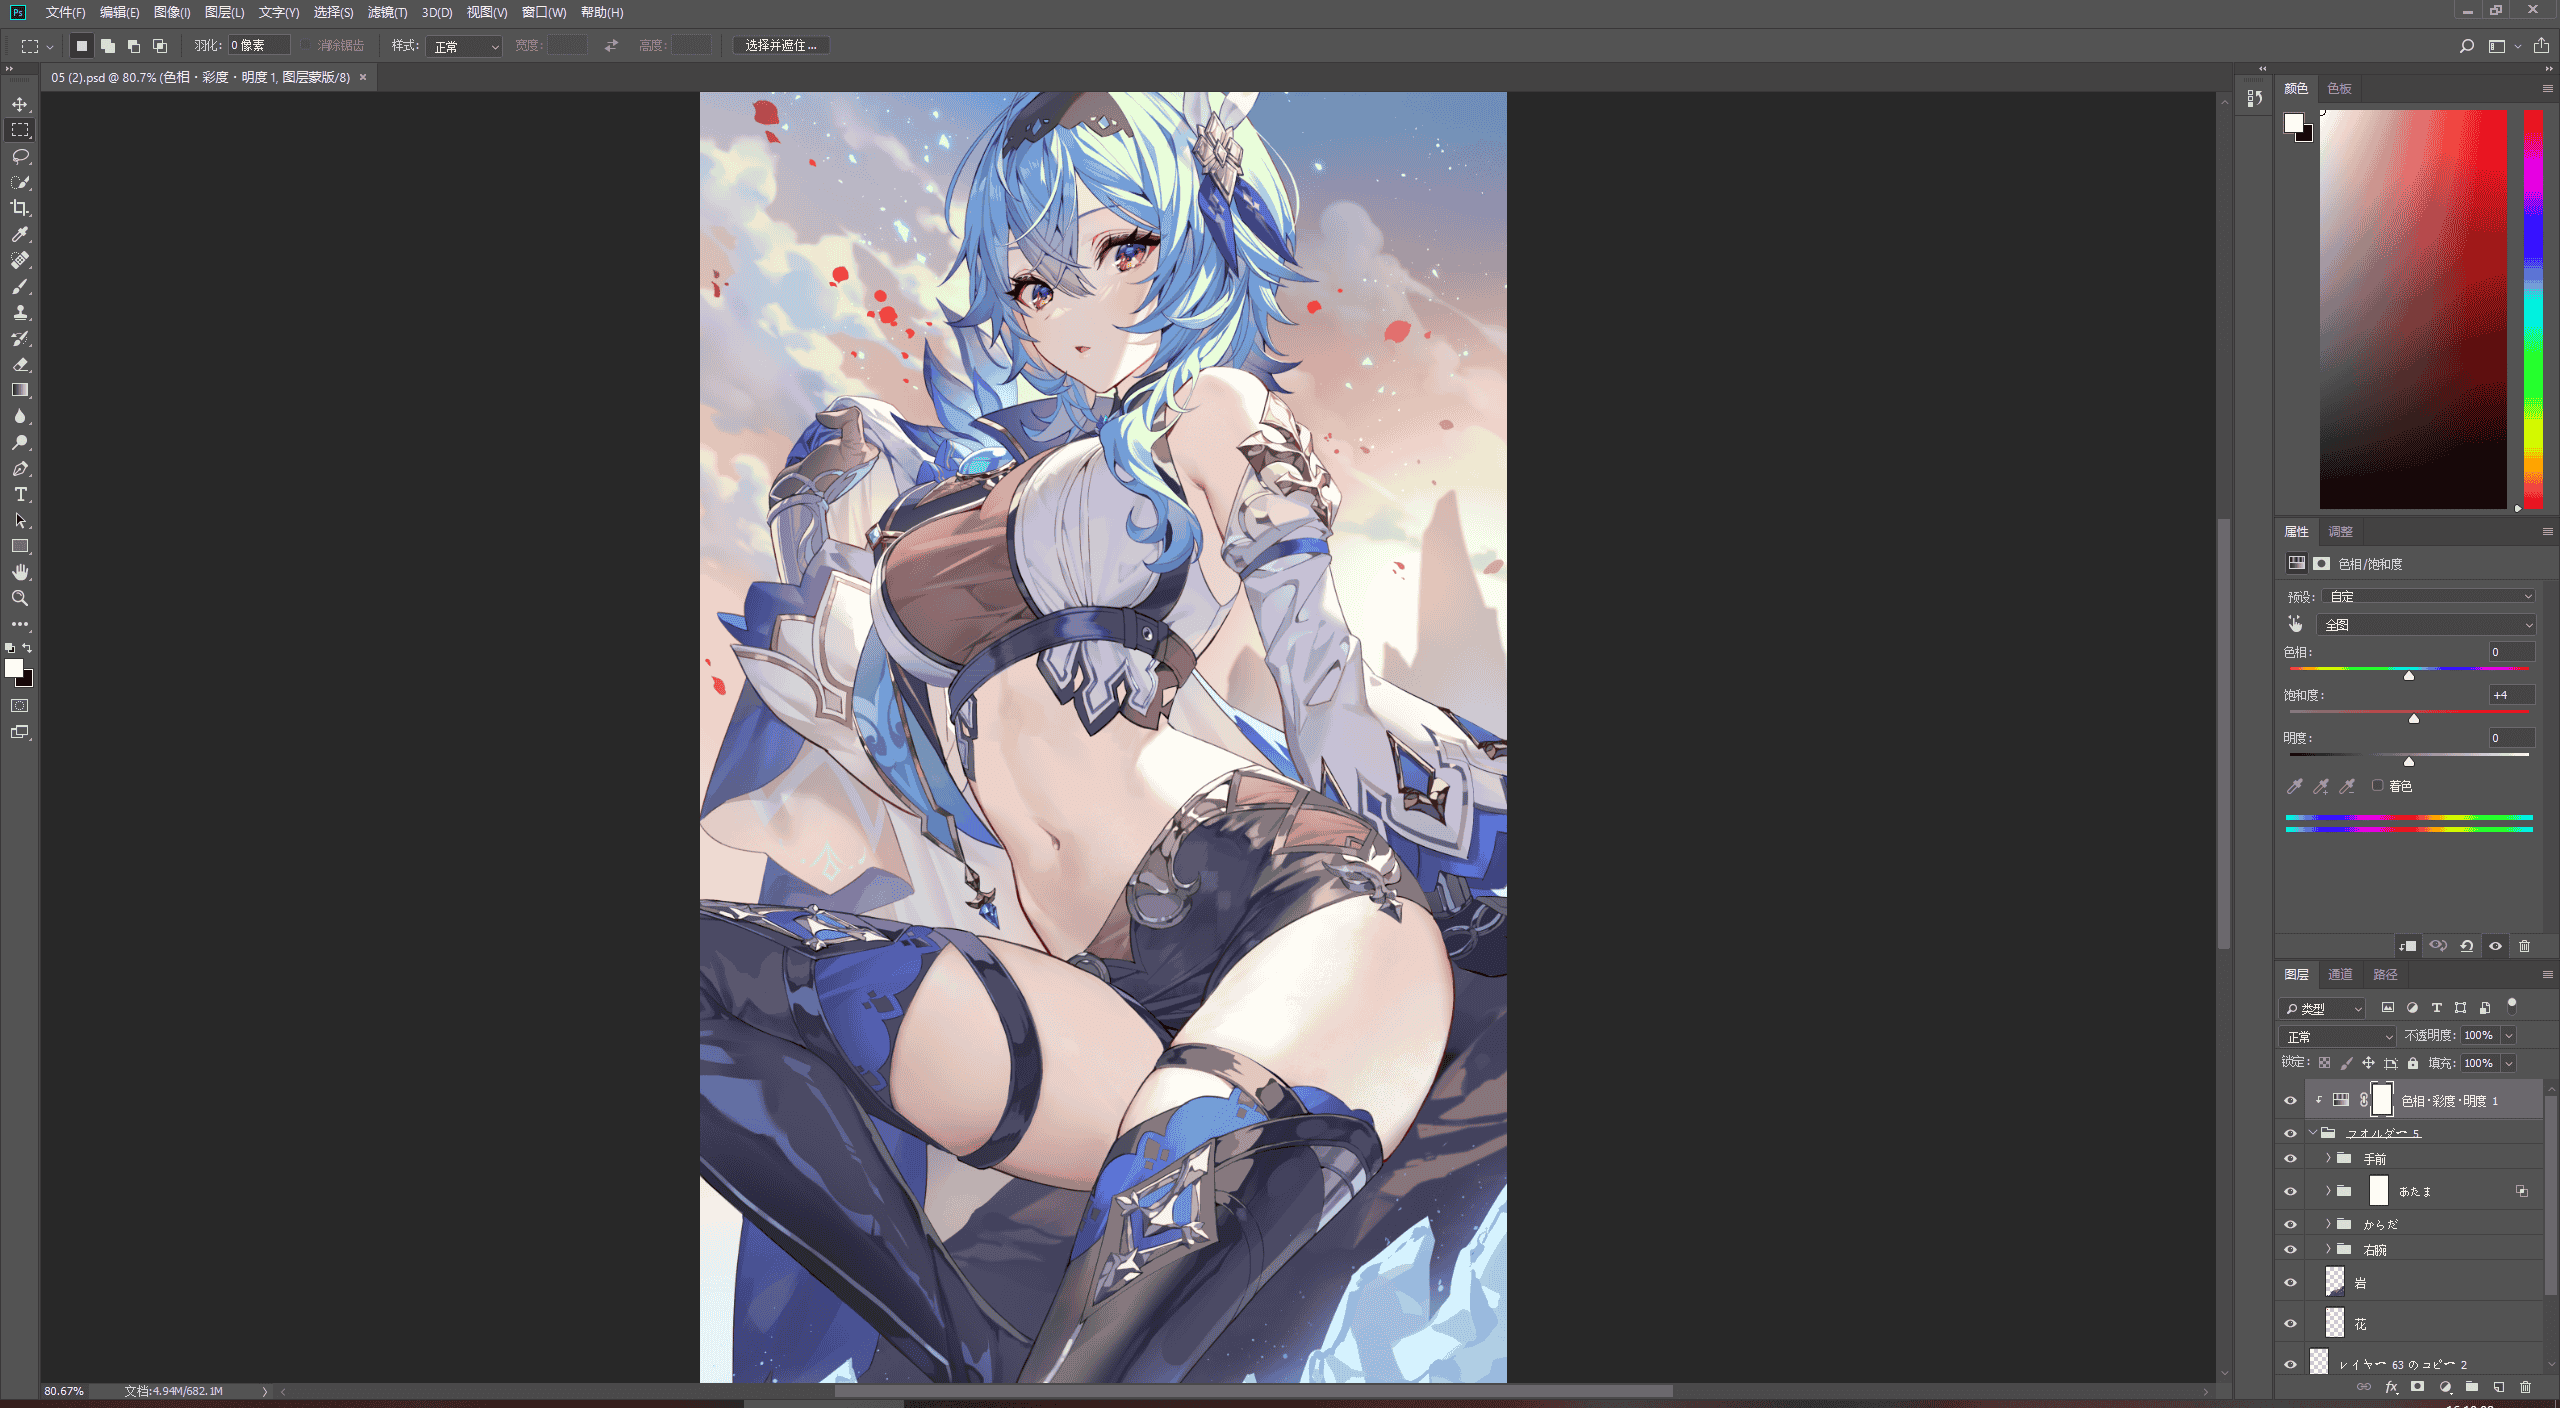Select the Eyedropper tool
The width and height of the screenshot is (2560, 1408).
[x=20, y=234]
